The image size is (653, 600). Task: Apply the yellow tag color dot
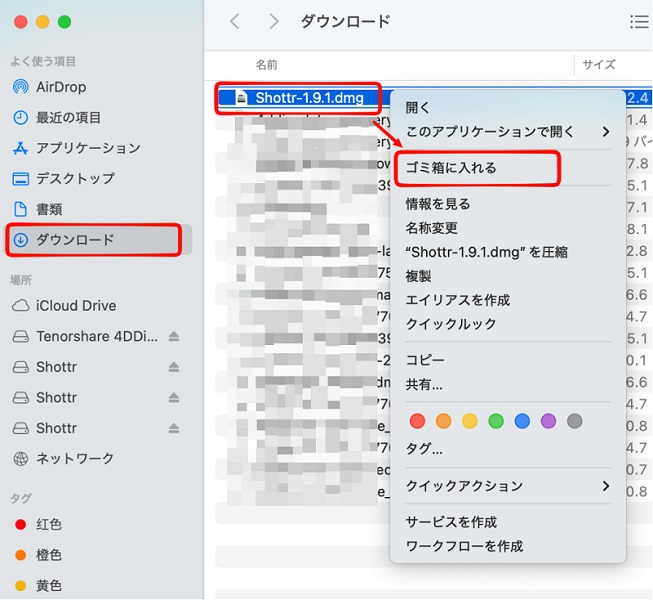[x=469, y=421]
